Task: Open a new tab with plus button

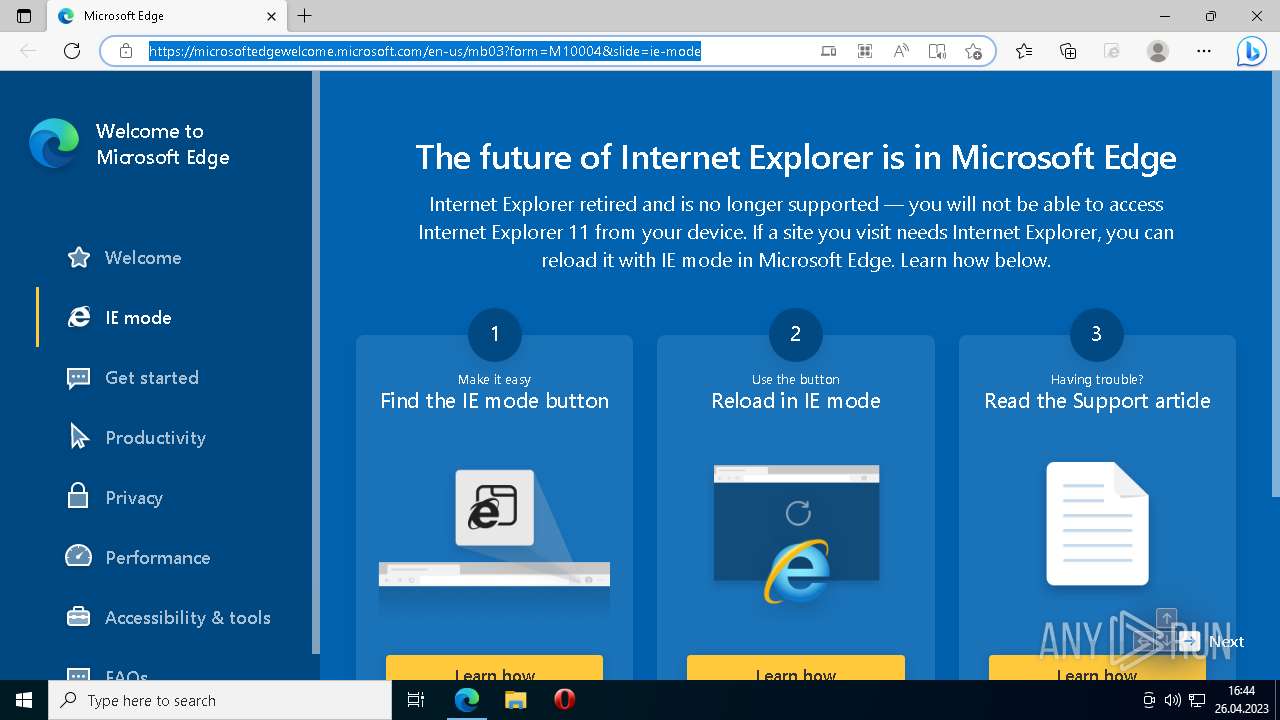Action: [305, 16]
